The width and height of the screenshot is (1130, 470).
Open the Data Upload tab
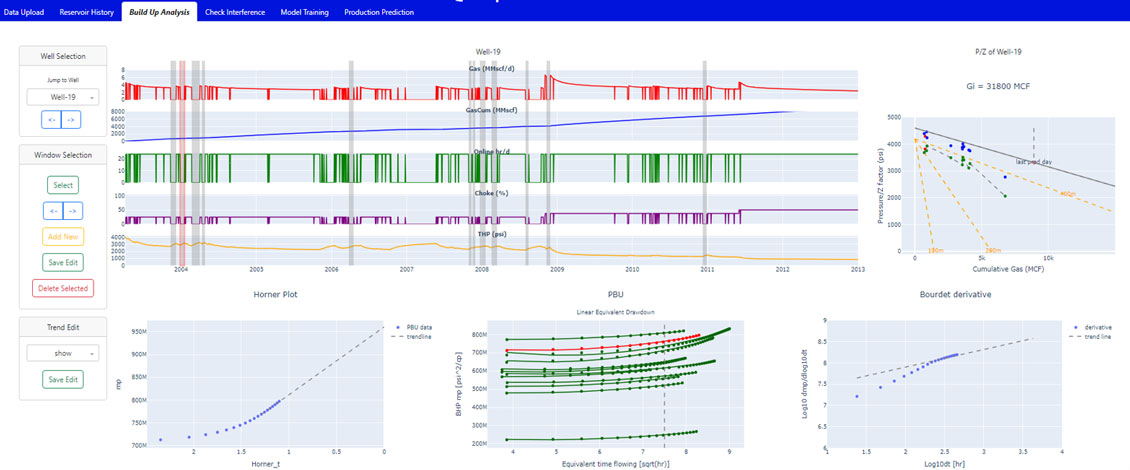point(24,12)
